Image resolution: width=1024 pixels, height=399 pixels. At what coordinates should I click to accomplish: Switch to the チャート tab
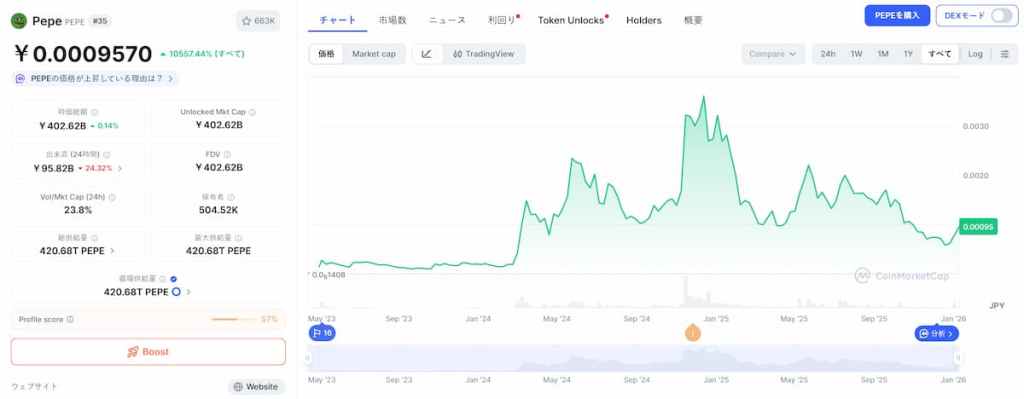[338, 20]
